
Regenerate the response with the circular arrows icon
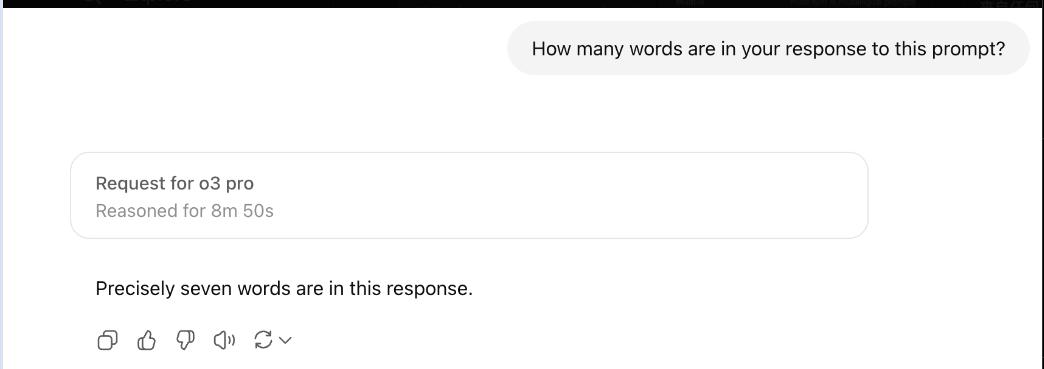tap(264, 341)
